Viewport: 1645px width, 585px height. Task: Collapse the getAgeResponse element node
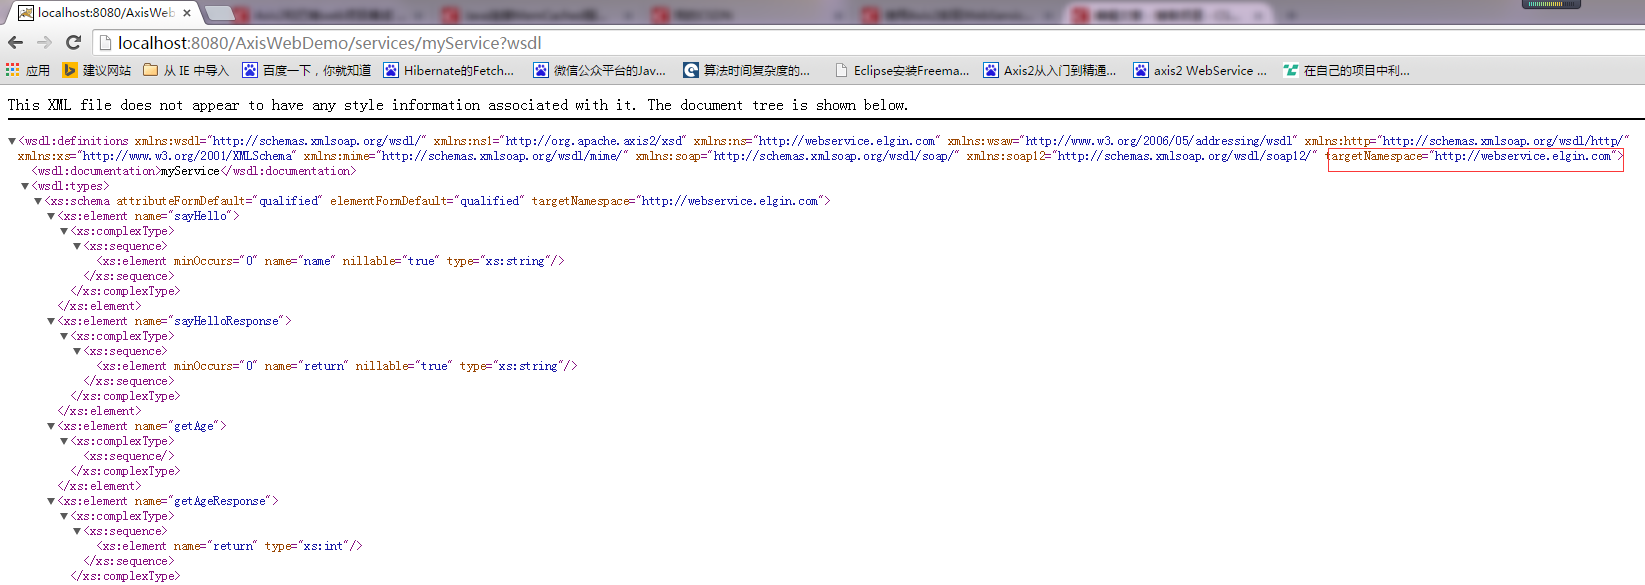[x=51, y=501]
